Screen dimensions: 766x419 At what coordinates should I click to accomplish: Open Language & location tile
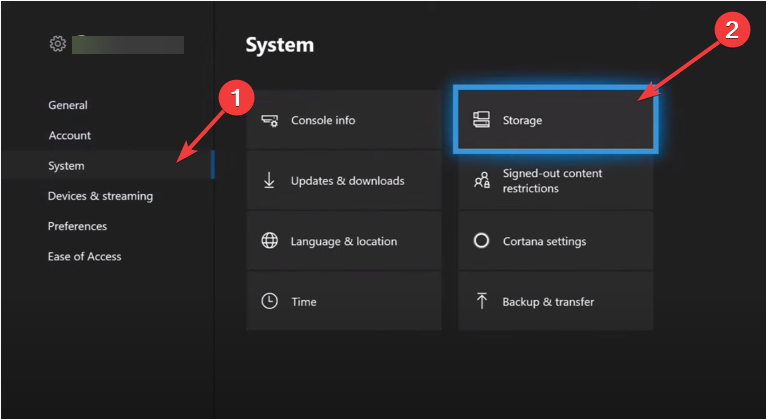coord(344,241)
